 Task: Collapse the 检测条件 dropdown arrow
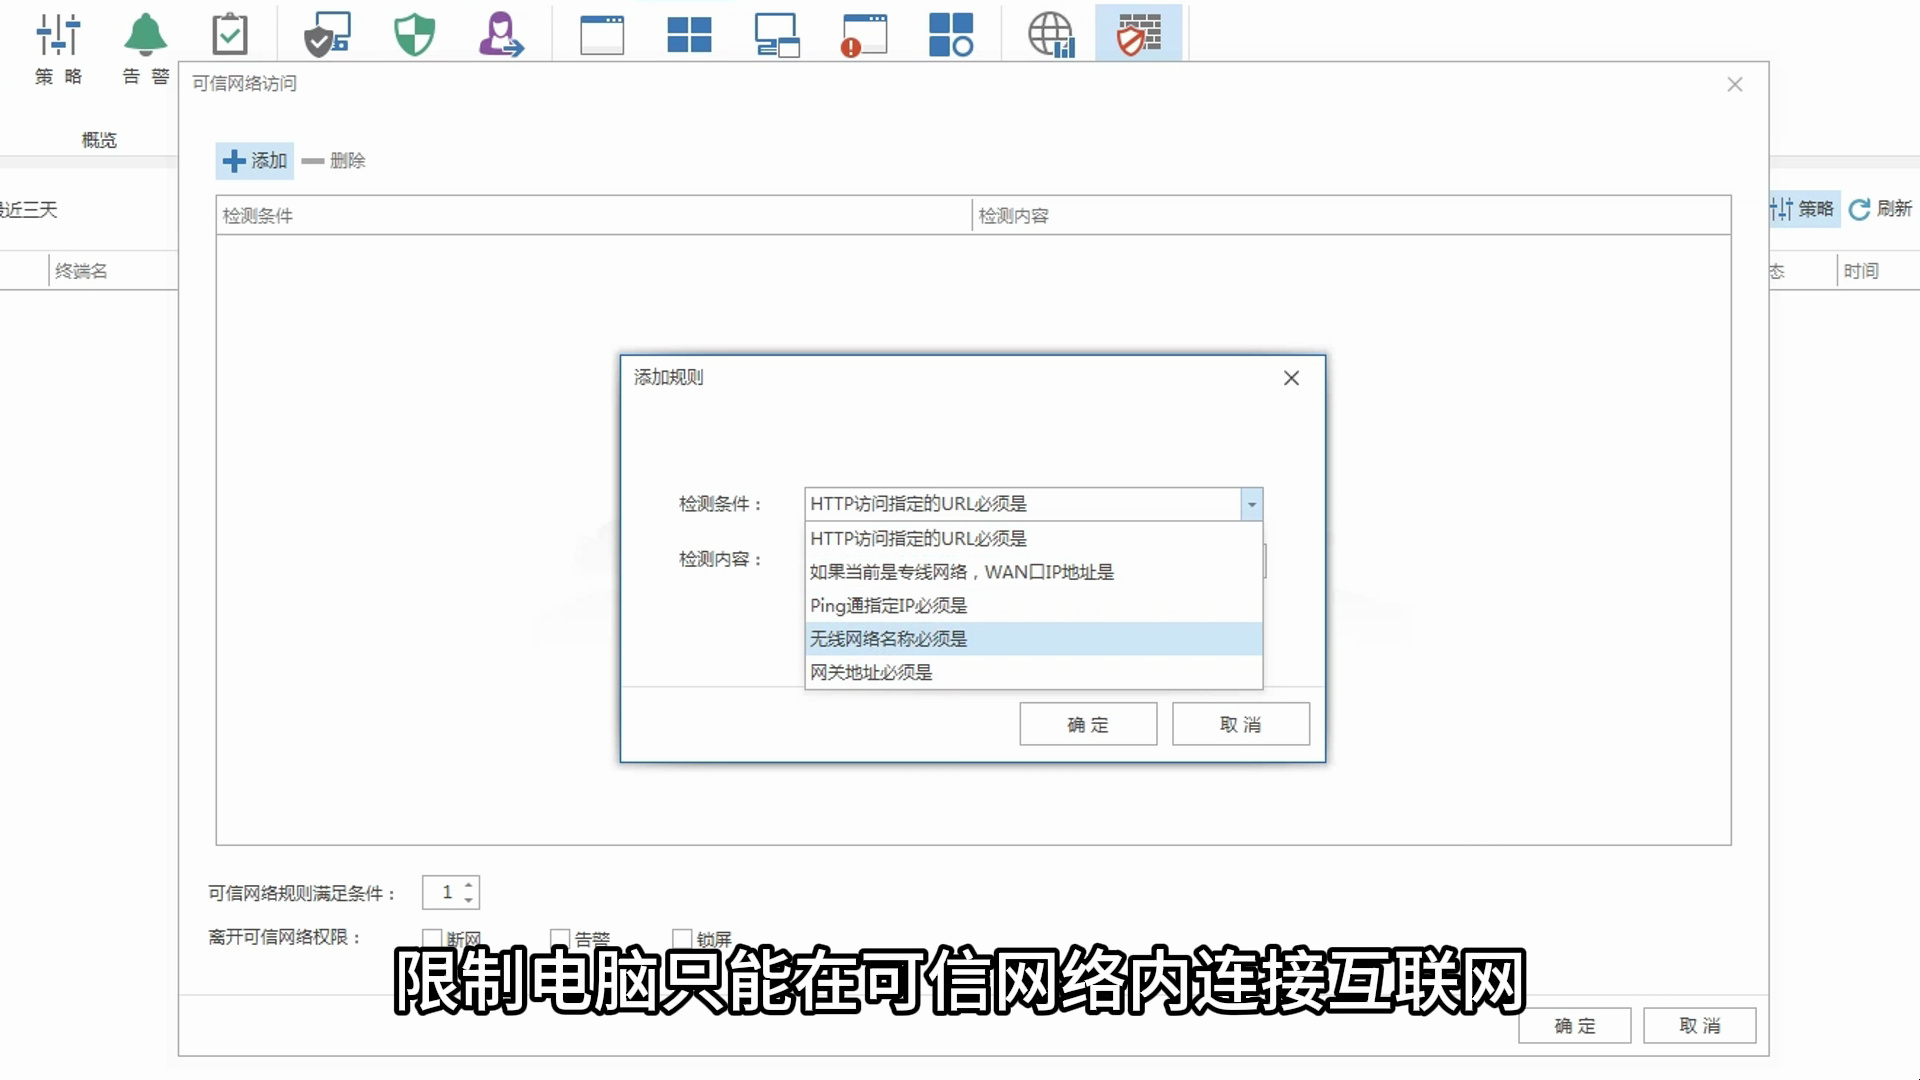click(x=1251, y=504)
